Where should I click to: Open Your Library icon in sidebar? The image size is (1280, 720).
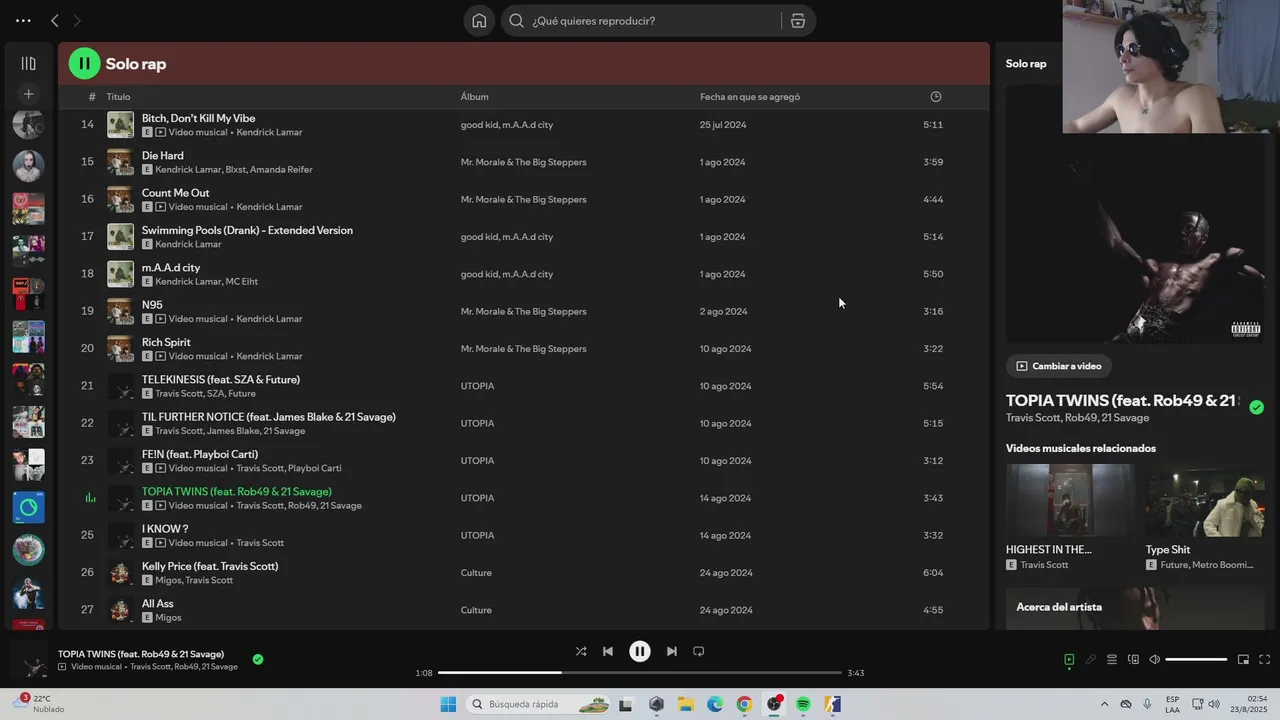(x=28, y=63)
